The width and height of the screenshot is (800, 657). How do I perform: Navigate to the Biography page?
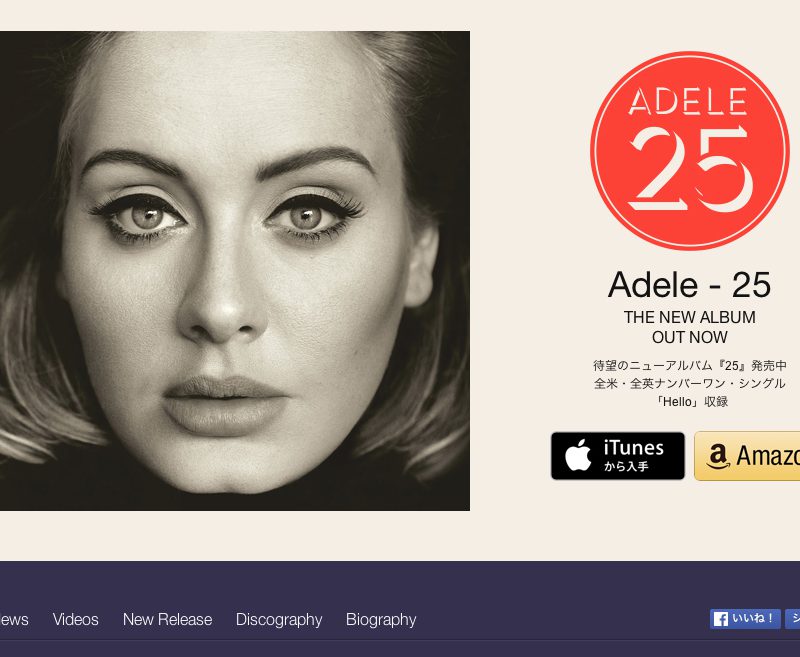tap(381, 620)
